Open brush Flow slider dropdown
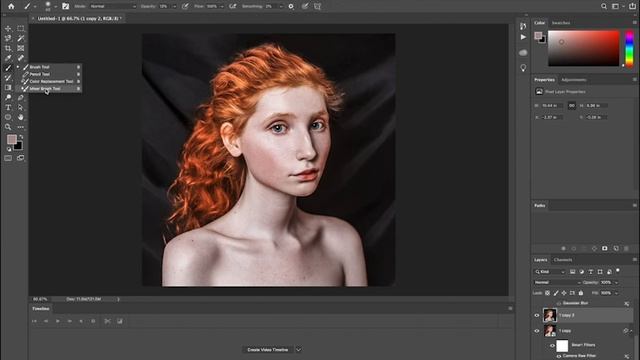The width and height of the screenshot is (640, 360). pyautogui.click(x=222, y=7)
